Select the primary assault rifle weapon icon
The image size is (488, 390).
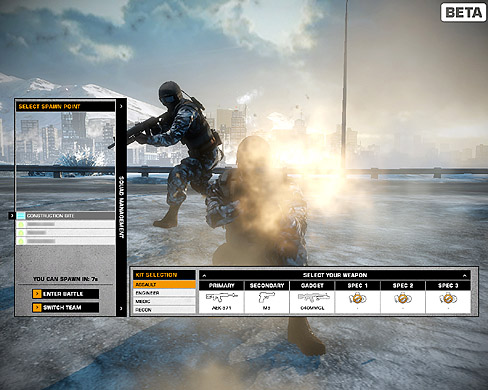pyautogui.click(x=221, y=297)
